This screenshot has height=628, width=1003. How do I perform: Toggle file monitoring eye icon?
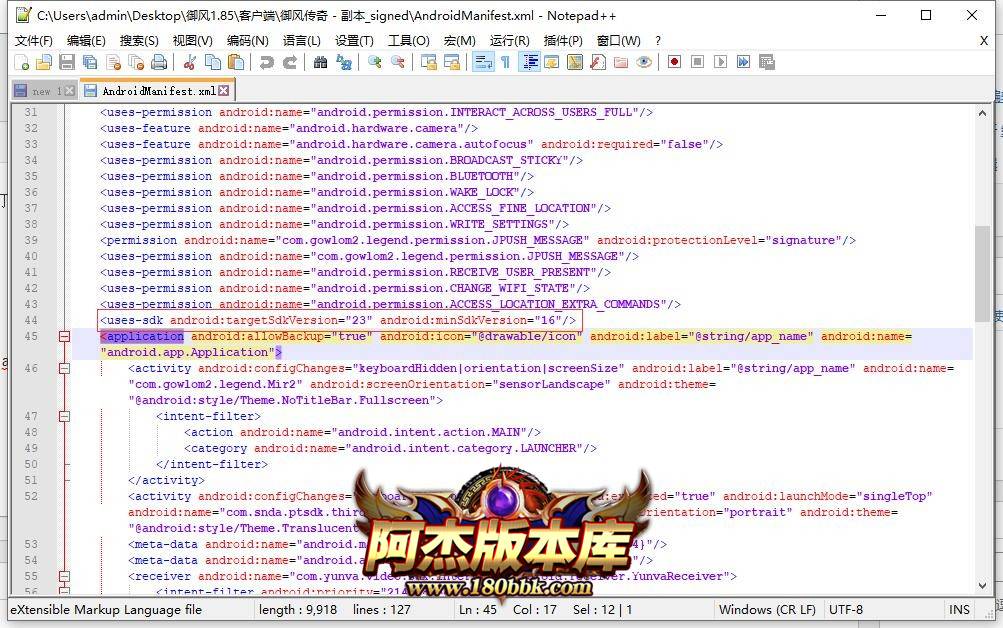(644, 62)
